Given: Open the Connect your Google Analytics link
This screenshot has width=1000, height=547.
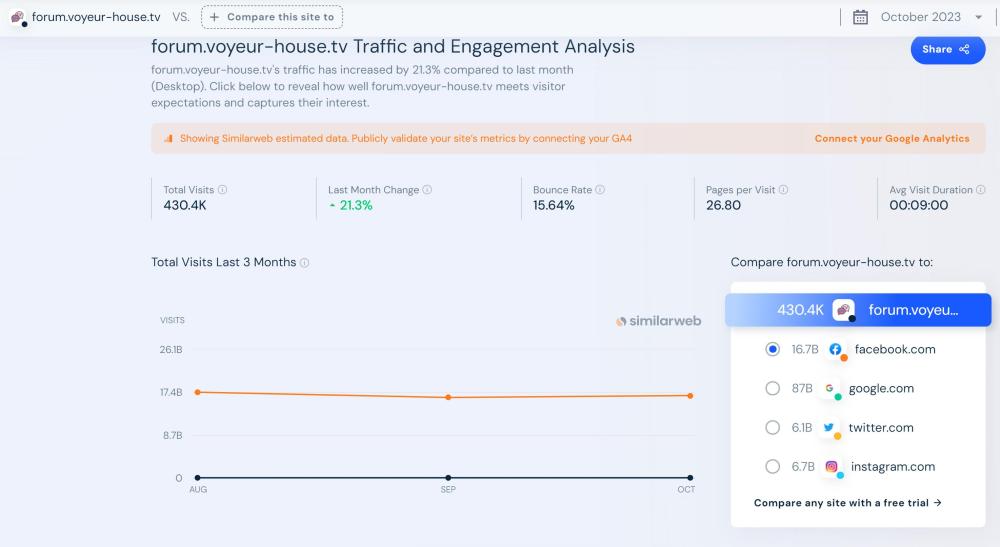Looking at the screenshot, I should tap(892, 139).
